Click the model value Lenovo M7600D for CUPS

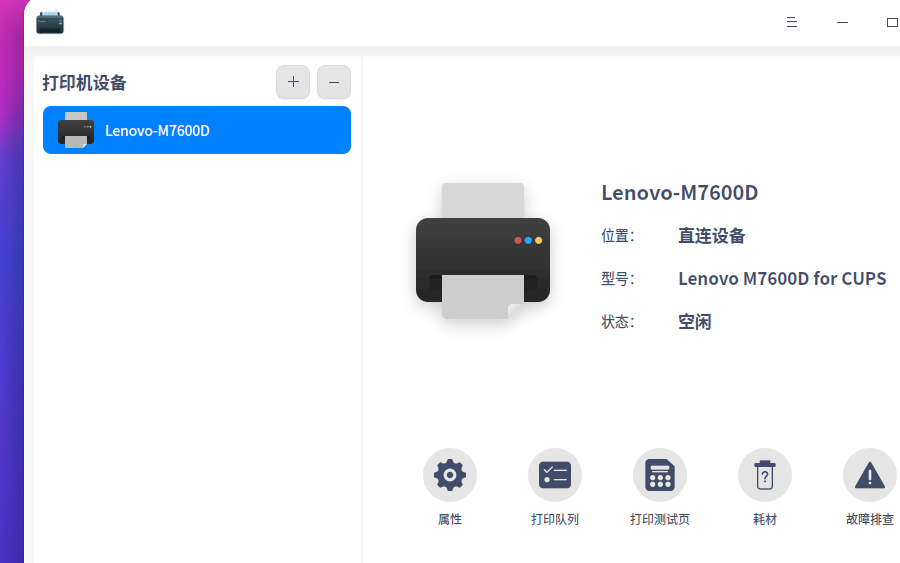click(x=782, y=279)
